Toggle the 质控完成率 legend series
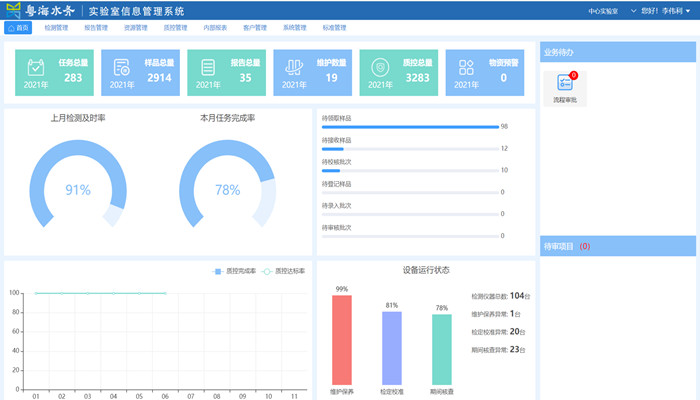 (x=235, y=270)
